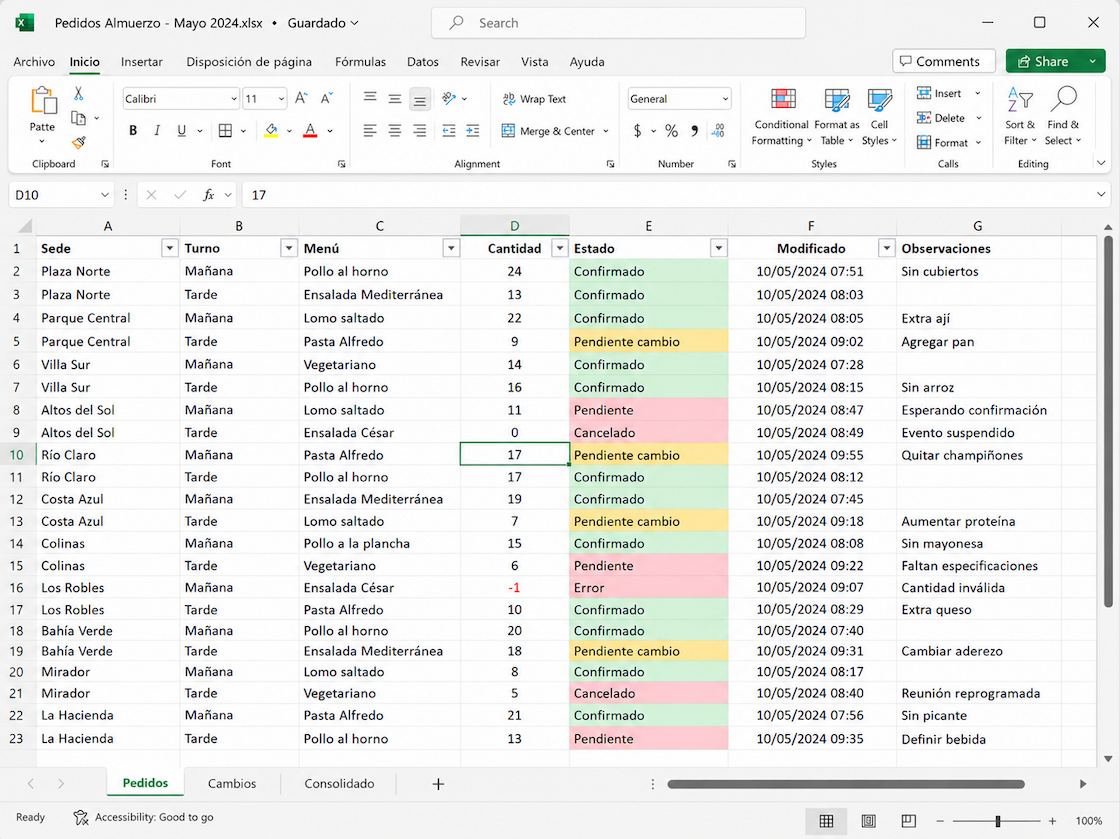1120x839 pixels.
Task: Open the Fórmulas ribbon tab
Action: (360, 62)
